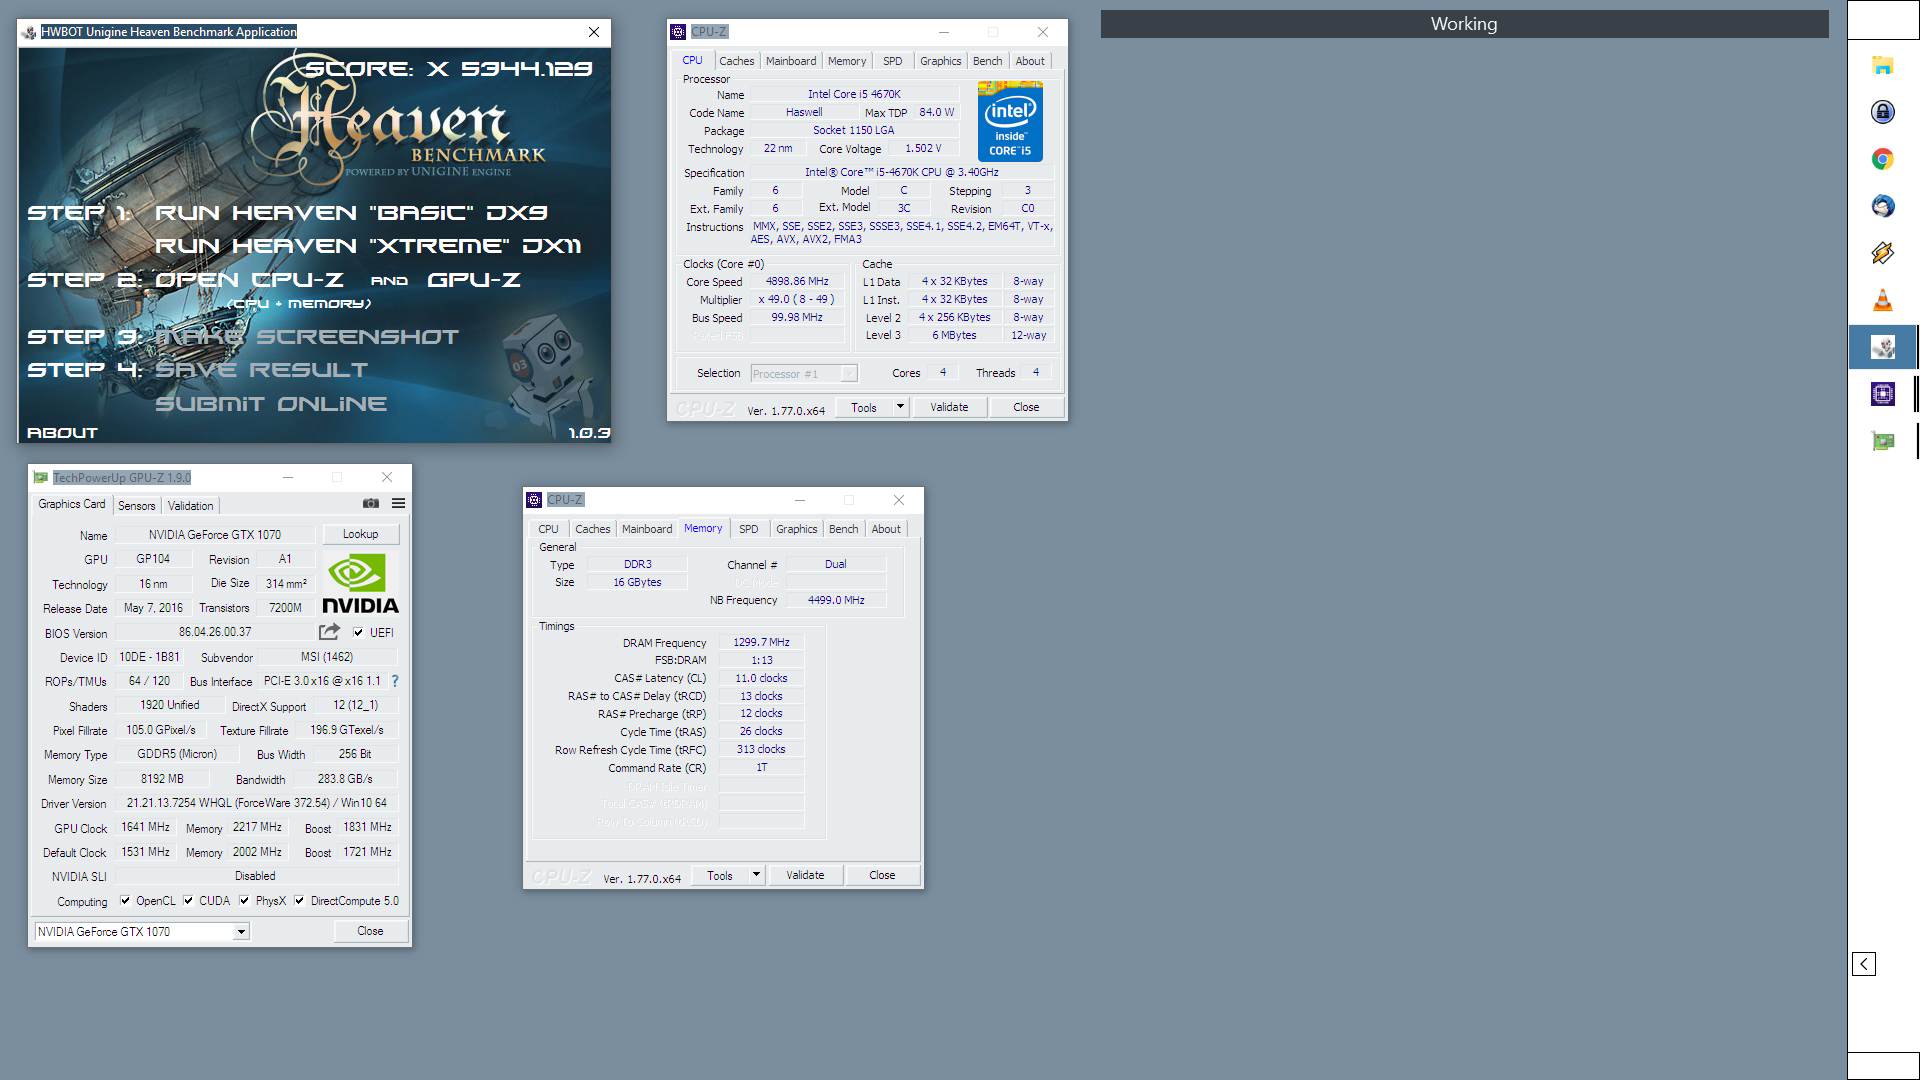
Task: Select the Heaven Benchmark robot taskbar icon
Action: [x=1882, y=347]
